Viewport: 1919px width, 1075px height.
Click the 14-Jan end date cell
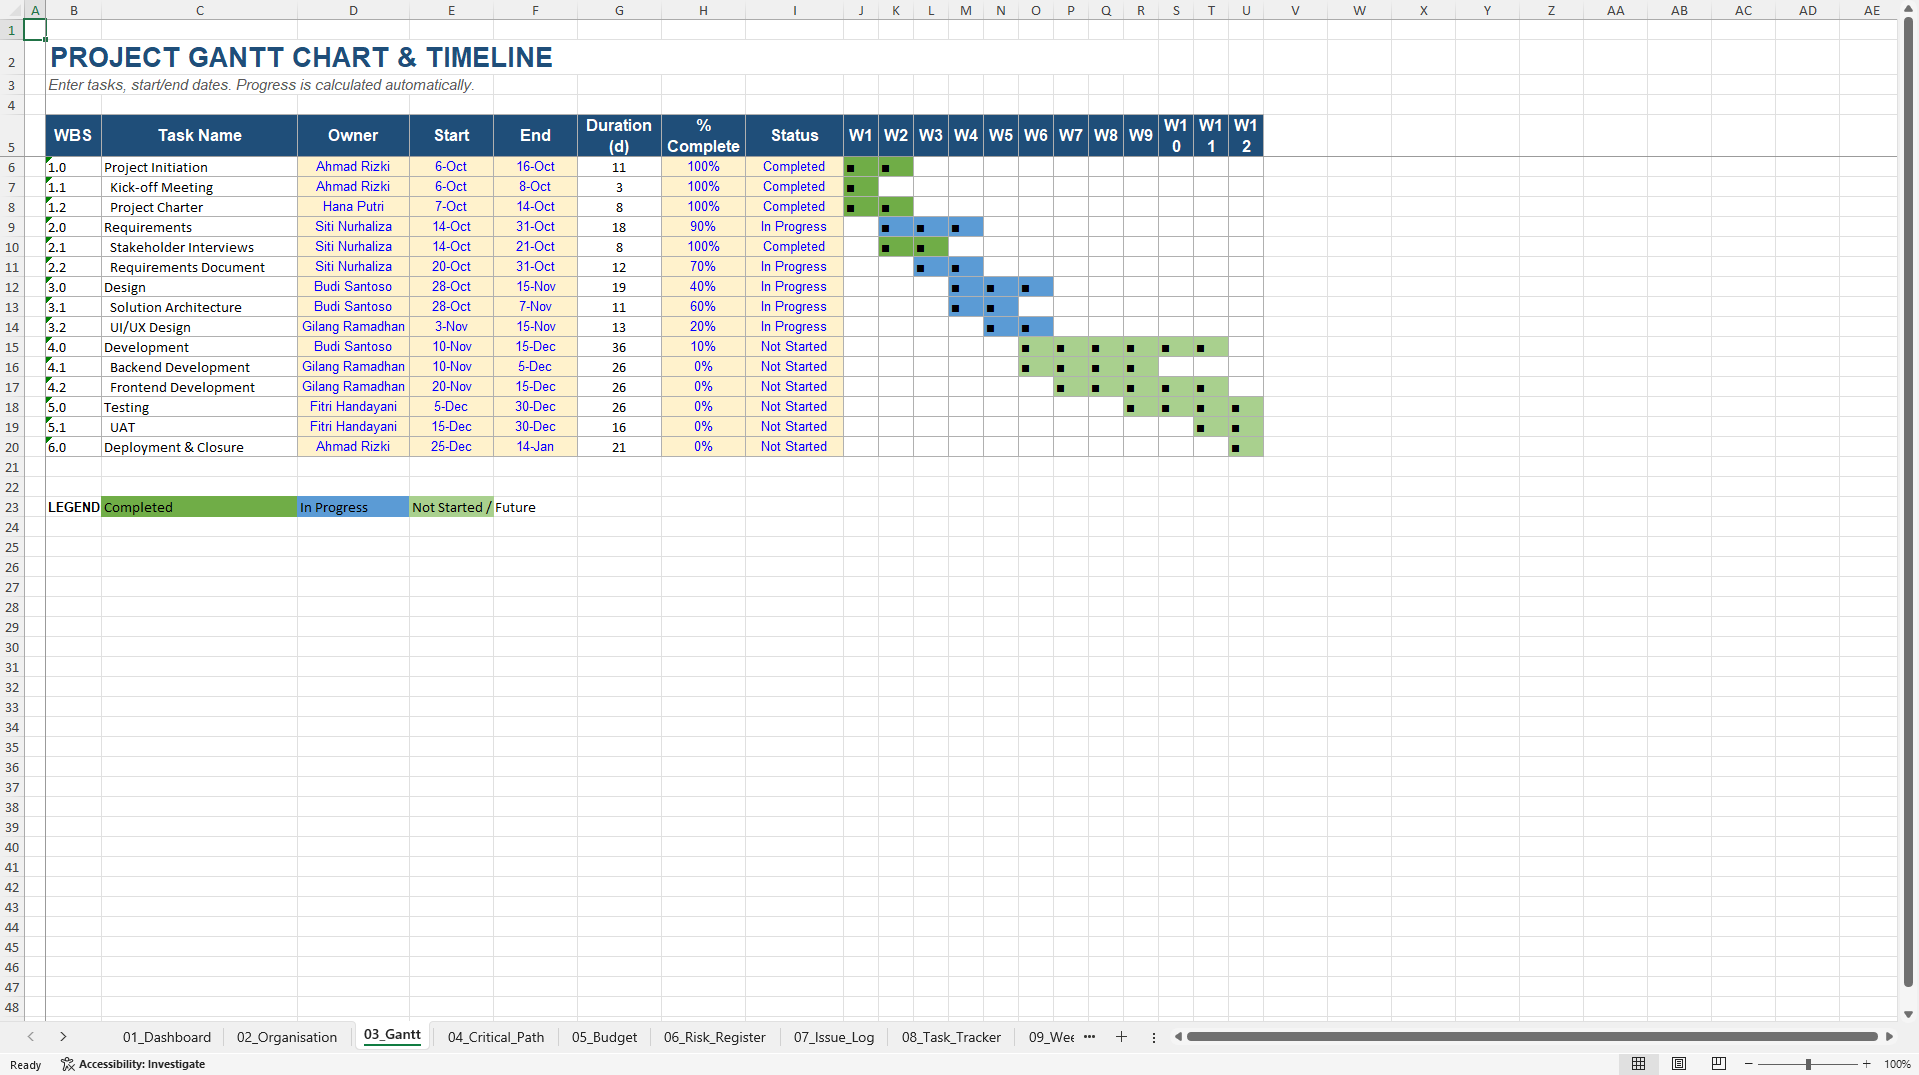(x=535, y=447)
